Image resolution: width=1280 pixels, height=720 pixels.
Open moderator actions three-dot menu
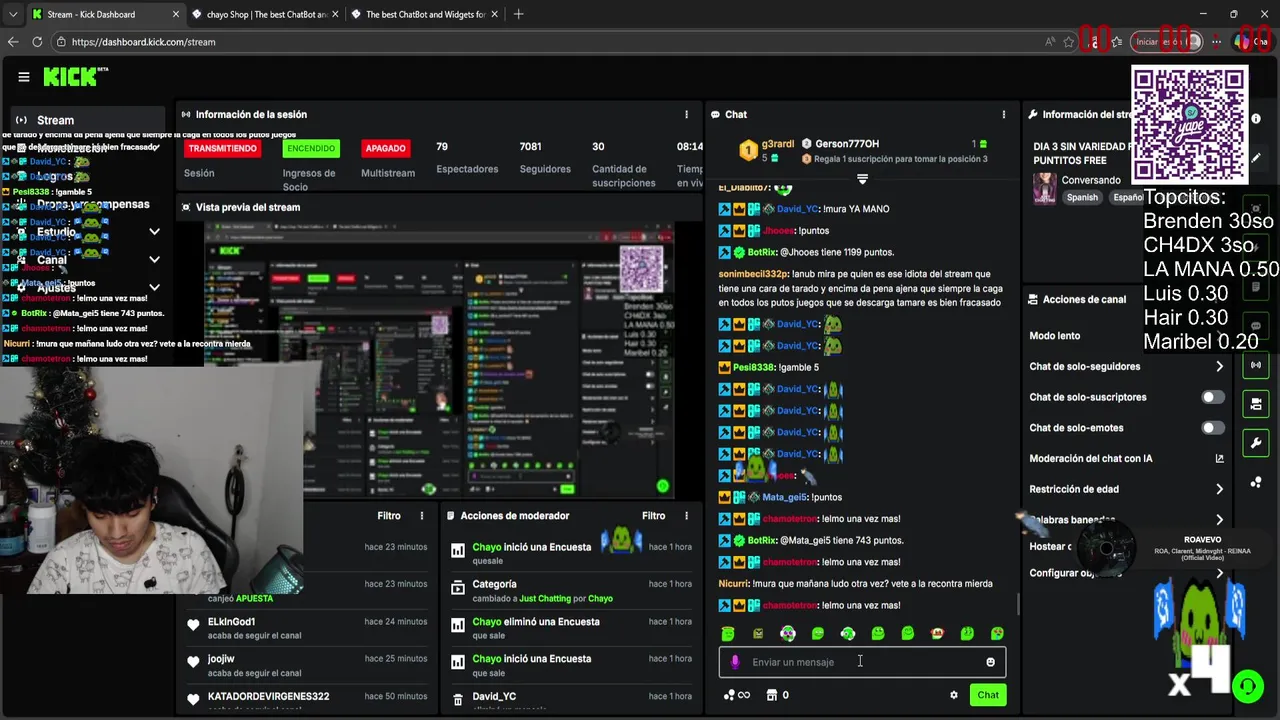click(686, 516)
